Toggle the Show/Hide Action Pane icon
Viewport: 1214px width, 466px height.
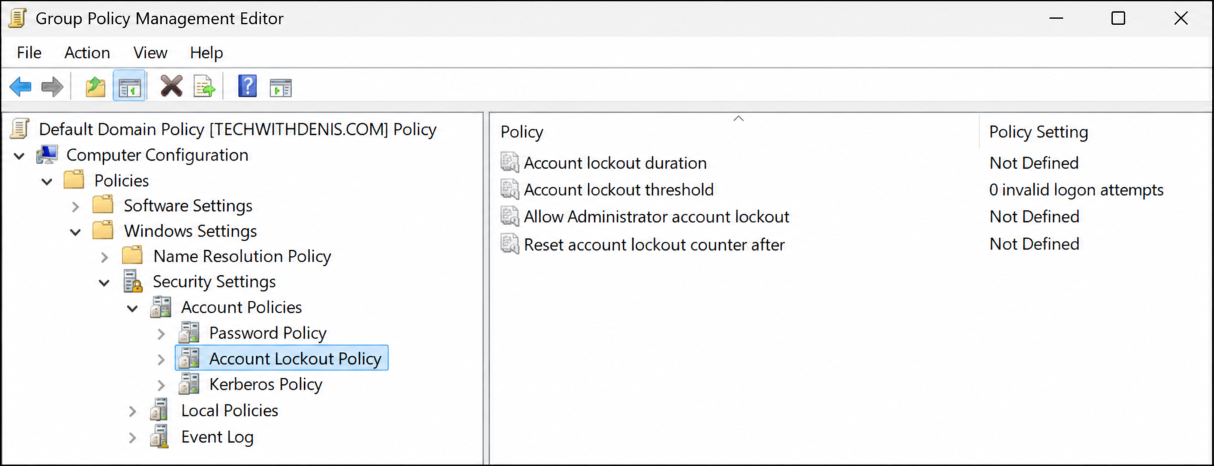coord(280,88)
